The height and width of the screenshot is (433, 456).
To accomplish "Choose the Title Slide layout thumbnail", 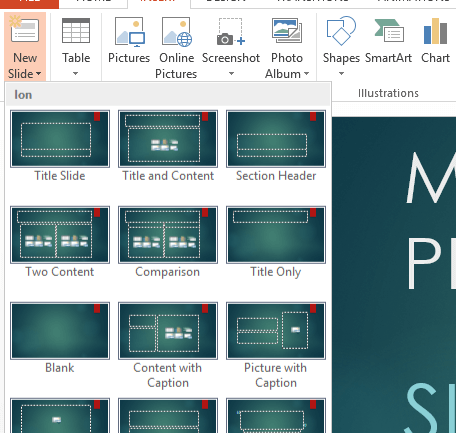I will point(60,139).
